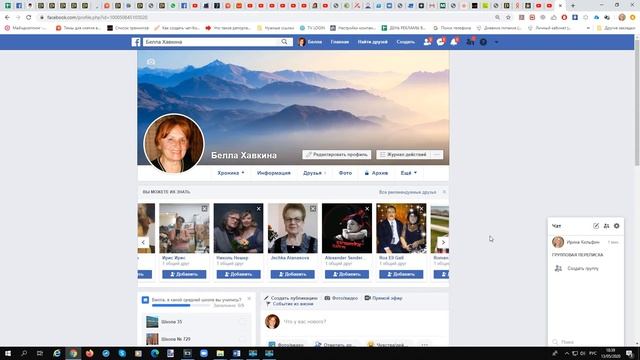Image resolution: width=640 pixels, height=360 pixels.
Task: Open the Архив tab
Action: pyautogui.click(x=376, y=173)
